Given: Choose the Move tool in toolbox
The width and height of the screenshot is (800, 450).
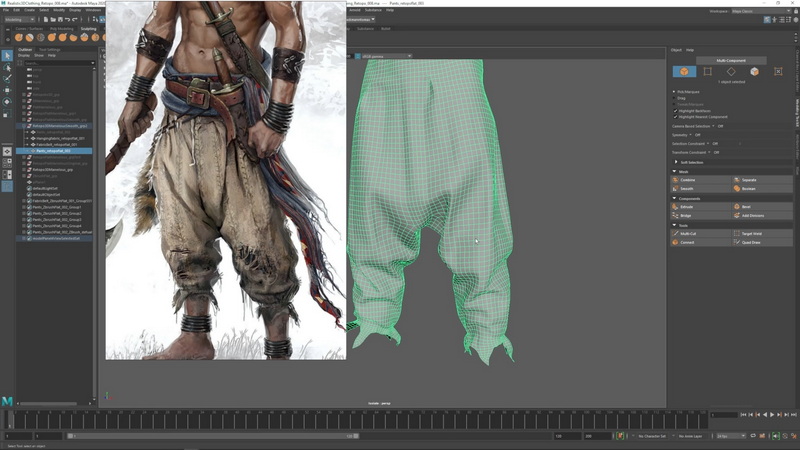Looking at the screenshot, I should tap(7, 90).
